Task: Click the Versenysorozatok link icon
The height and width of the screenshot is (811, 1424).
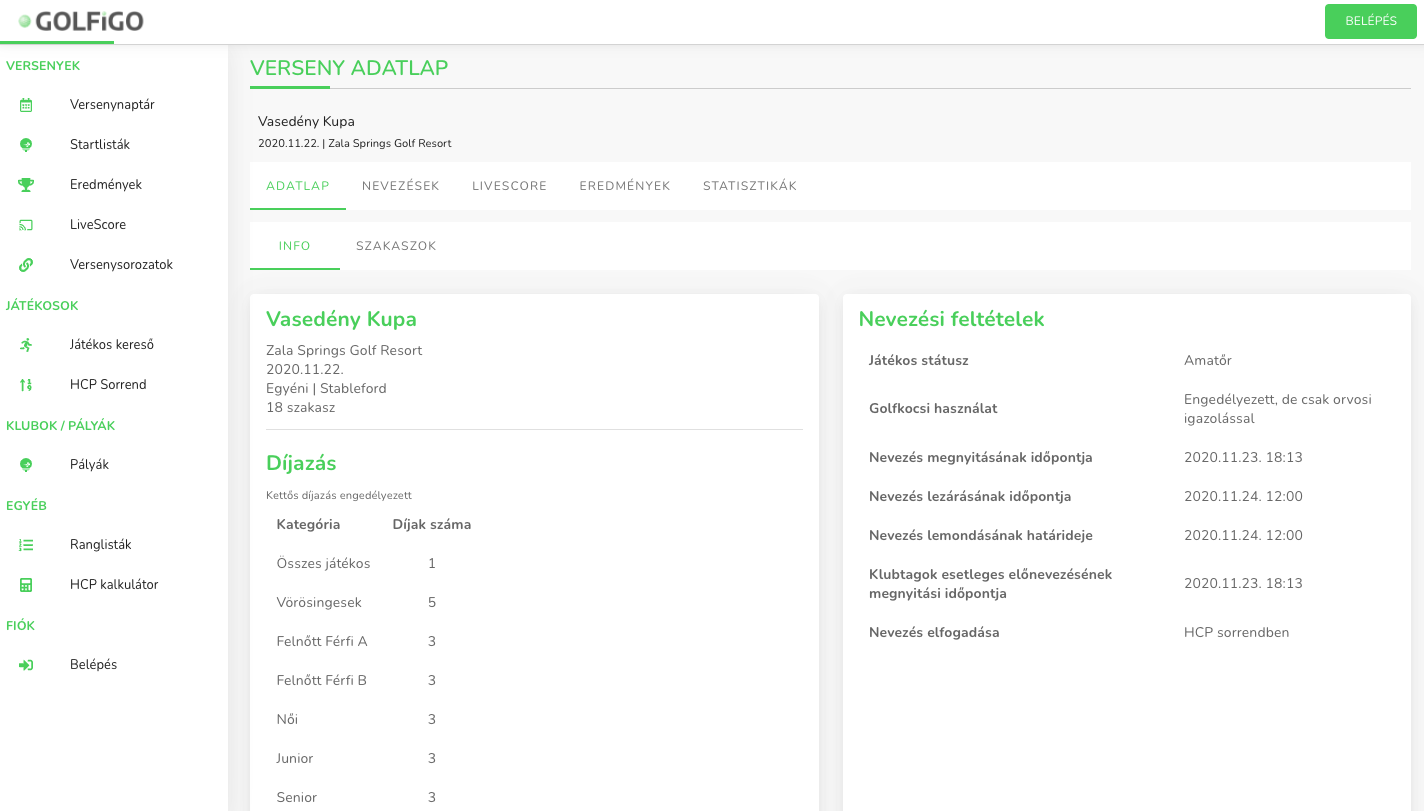Action: 26,265
